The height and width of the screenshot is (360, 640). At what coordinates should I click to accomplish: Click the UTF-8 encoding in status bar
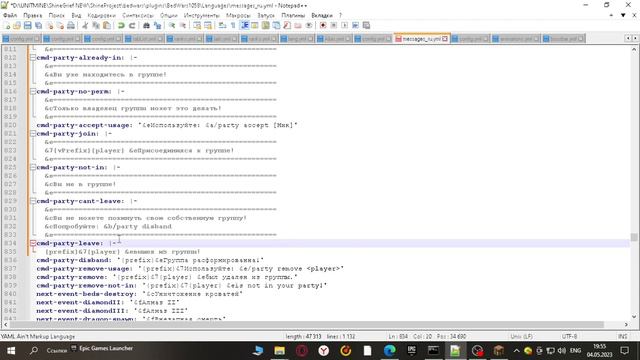(x=569, y=336)
